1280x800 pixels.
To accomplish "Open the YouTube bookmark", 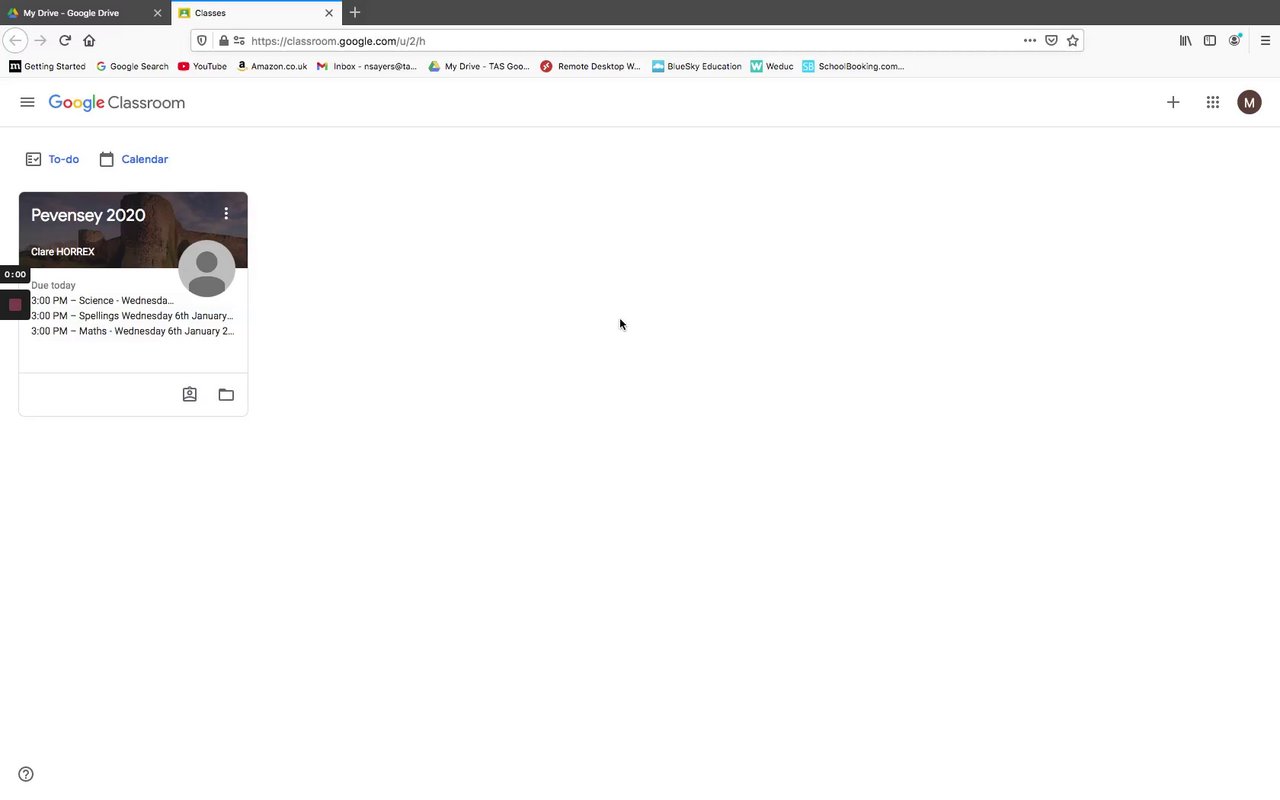I will point(202,66).
